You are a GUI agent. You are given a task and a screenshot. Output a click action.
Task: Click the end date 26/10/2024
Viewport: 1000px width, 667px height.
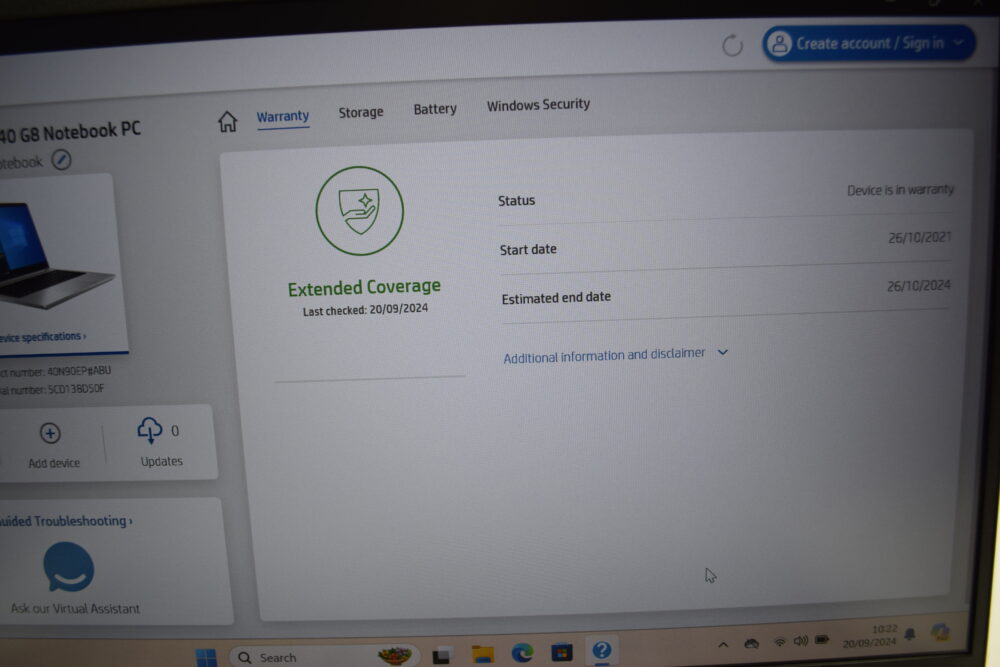click(x=918, y=286)
